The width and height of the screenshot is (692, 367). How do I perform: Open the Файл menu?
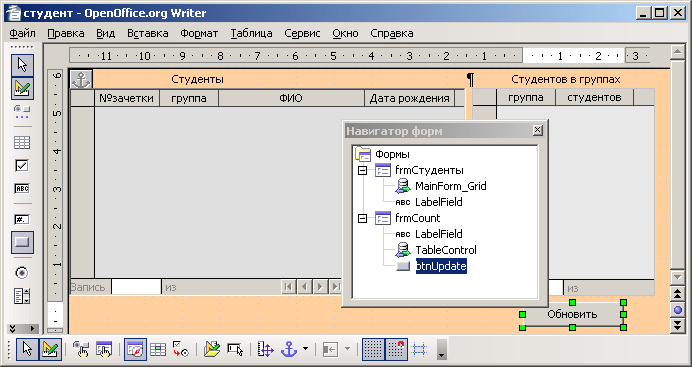(22, 34)
